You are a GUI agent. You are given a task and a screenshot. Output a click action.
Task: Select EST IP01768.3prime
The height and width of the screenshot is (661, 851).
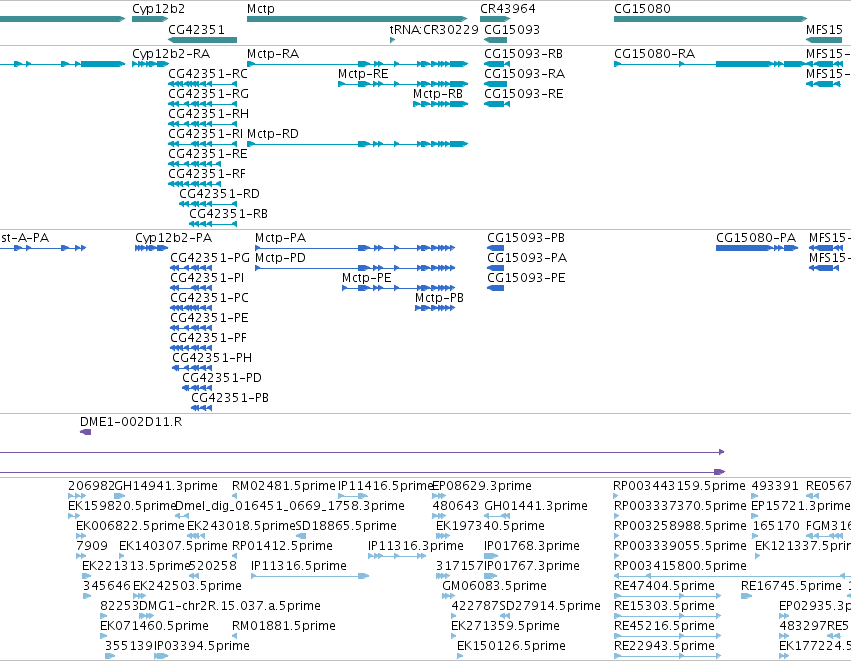click(x=532, y=546)
